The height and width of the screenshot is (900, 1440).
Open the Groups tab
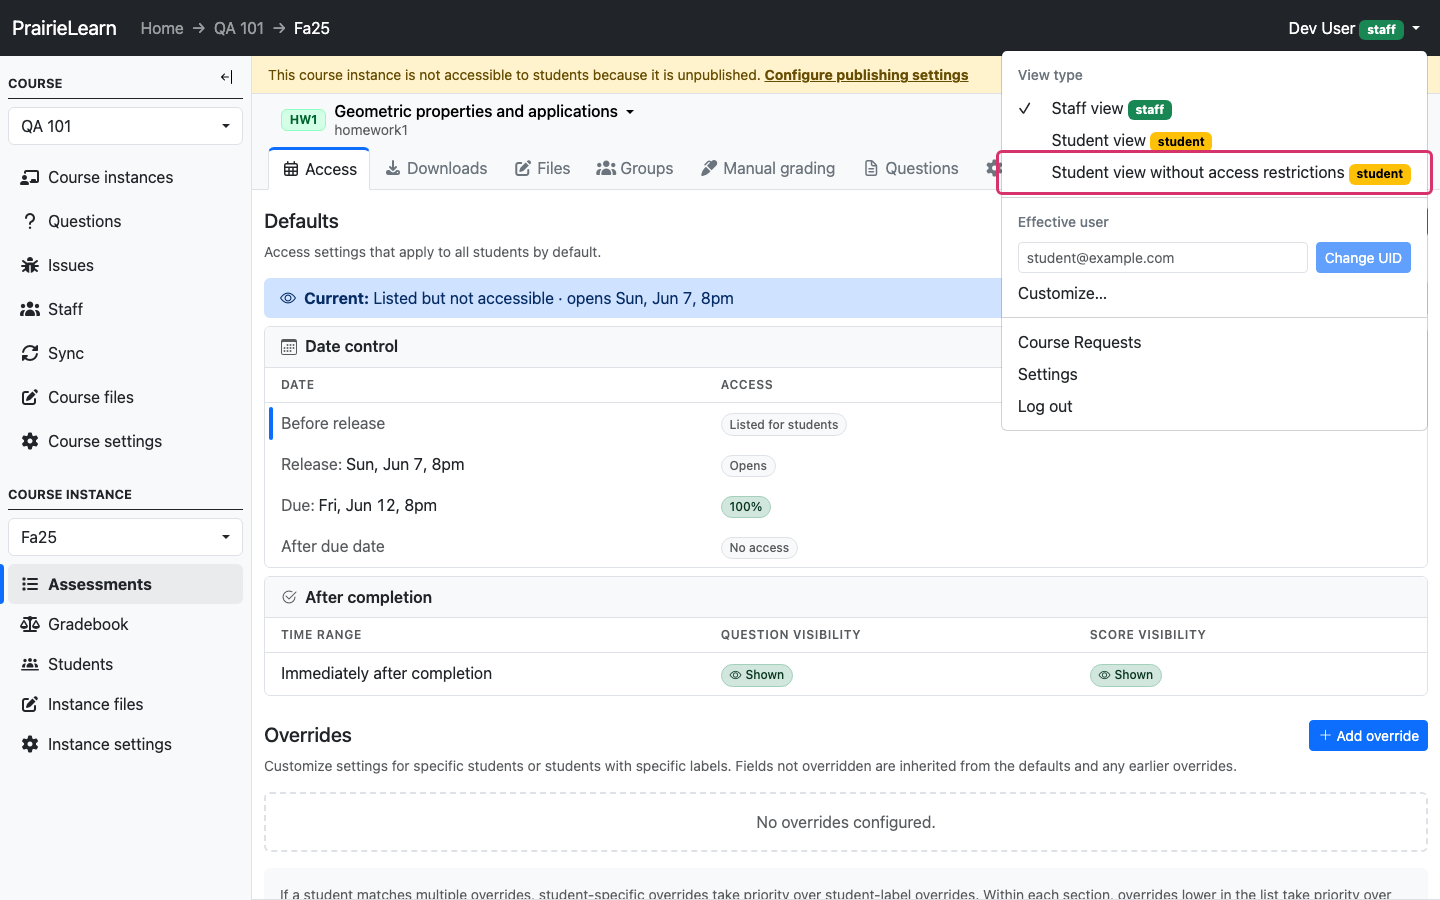point(635,168)
